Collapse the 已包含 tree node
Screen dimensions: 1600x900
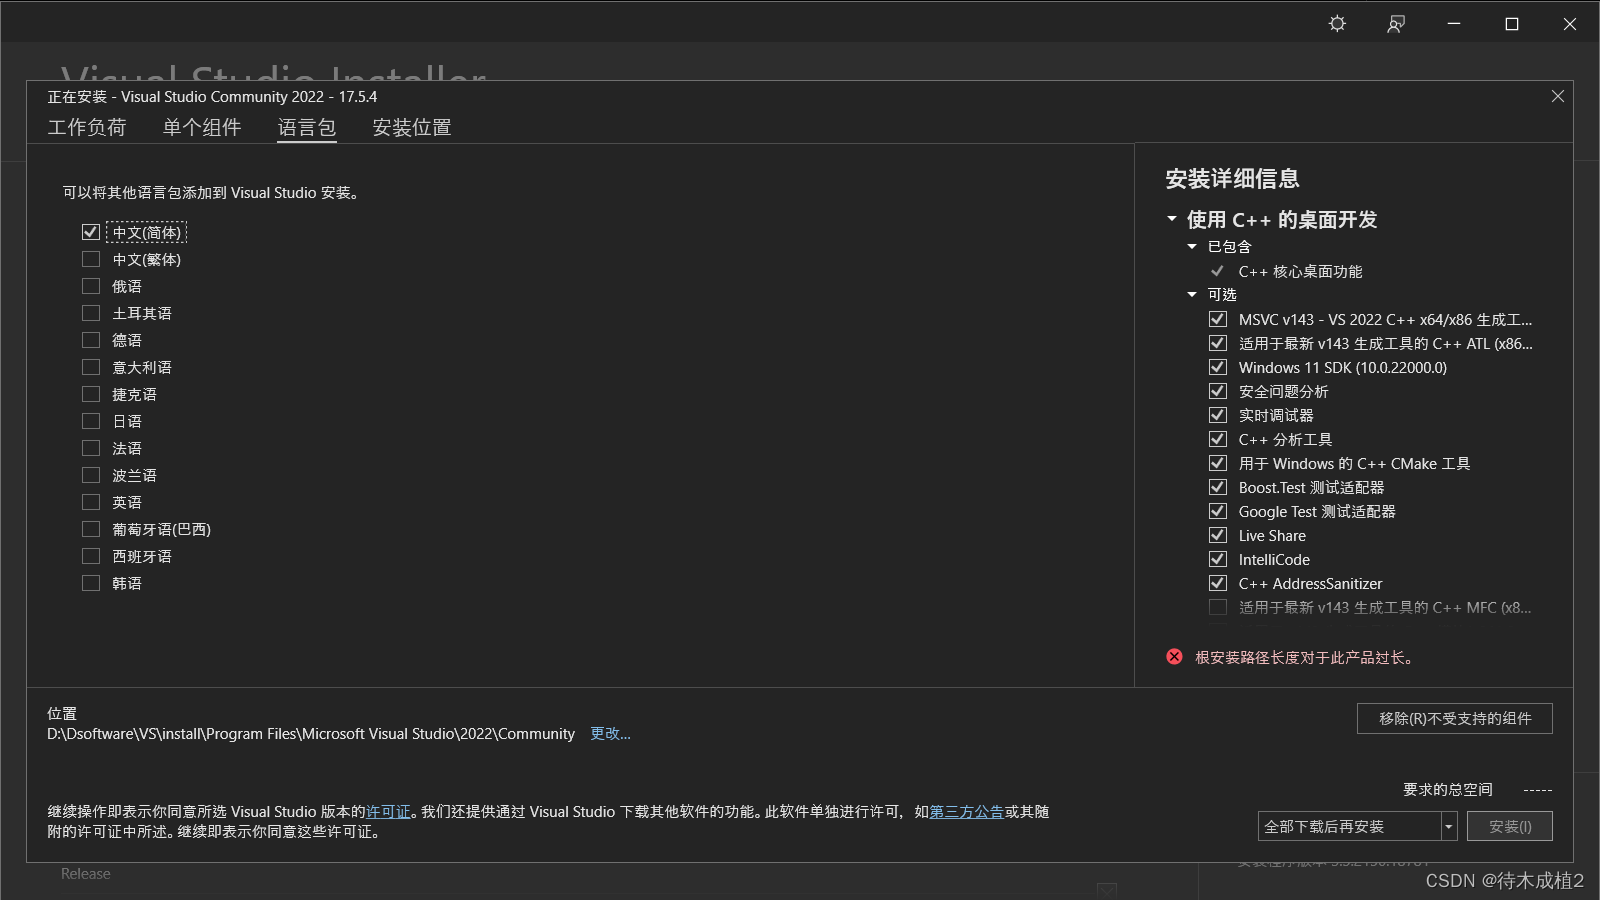coord(1192,247)
